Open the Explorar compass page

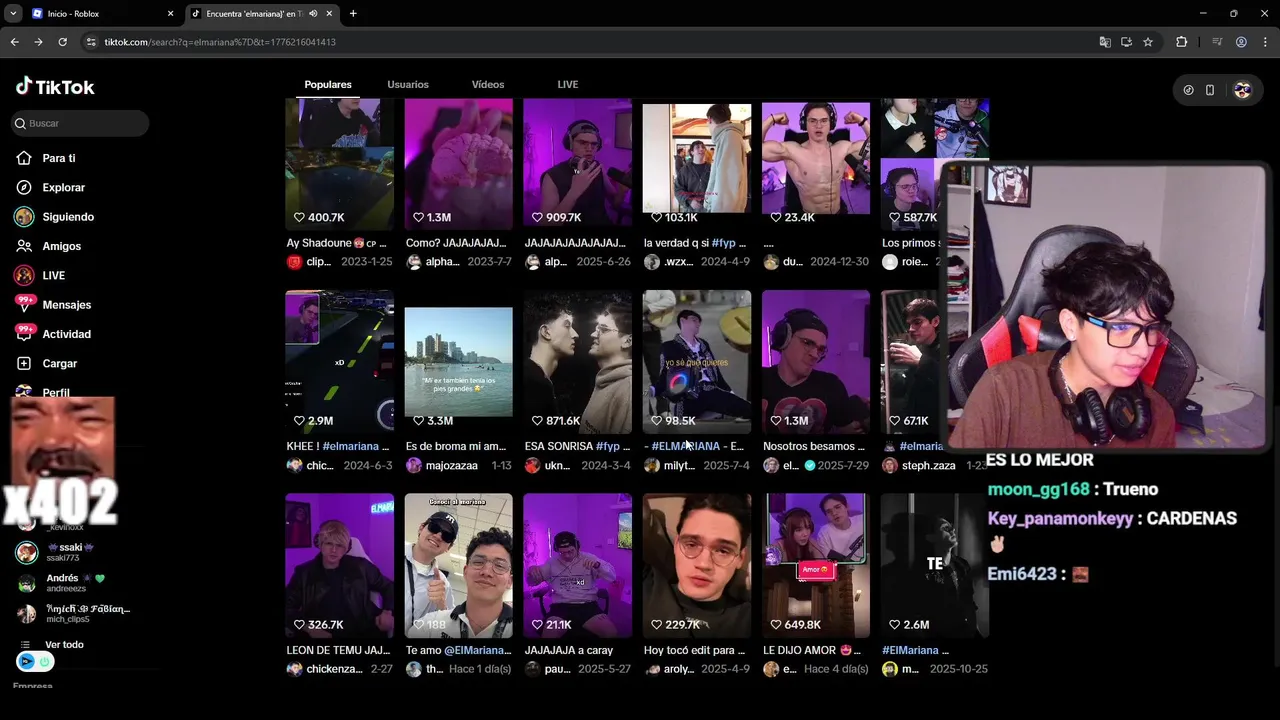63,187
